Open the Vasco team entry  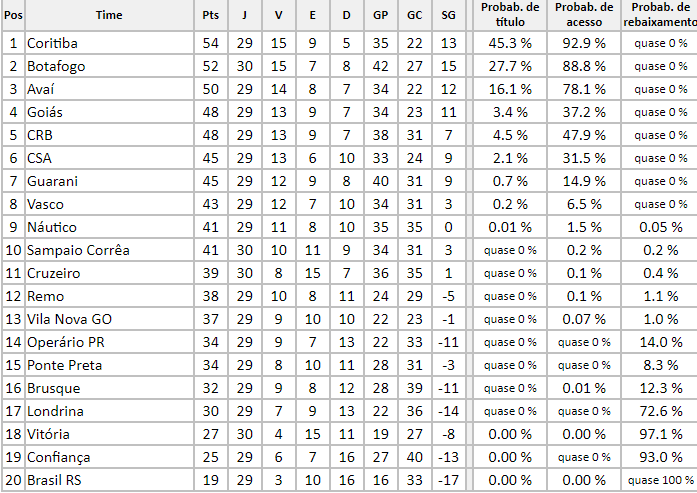(46, 204)
